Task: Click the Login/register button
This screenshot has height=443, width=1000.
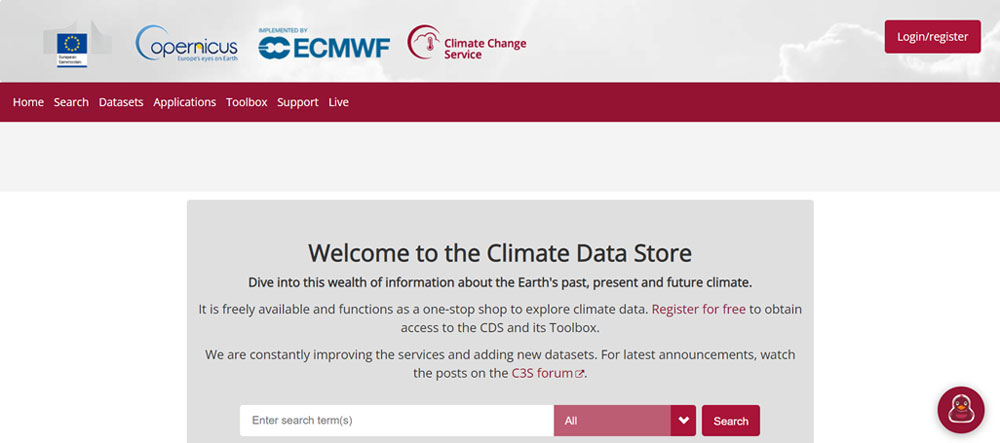Action: point(932,37)
